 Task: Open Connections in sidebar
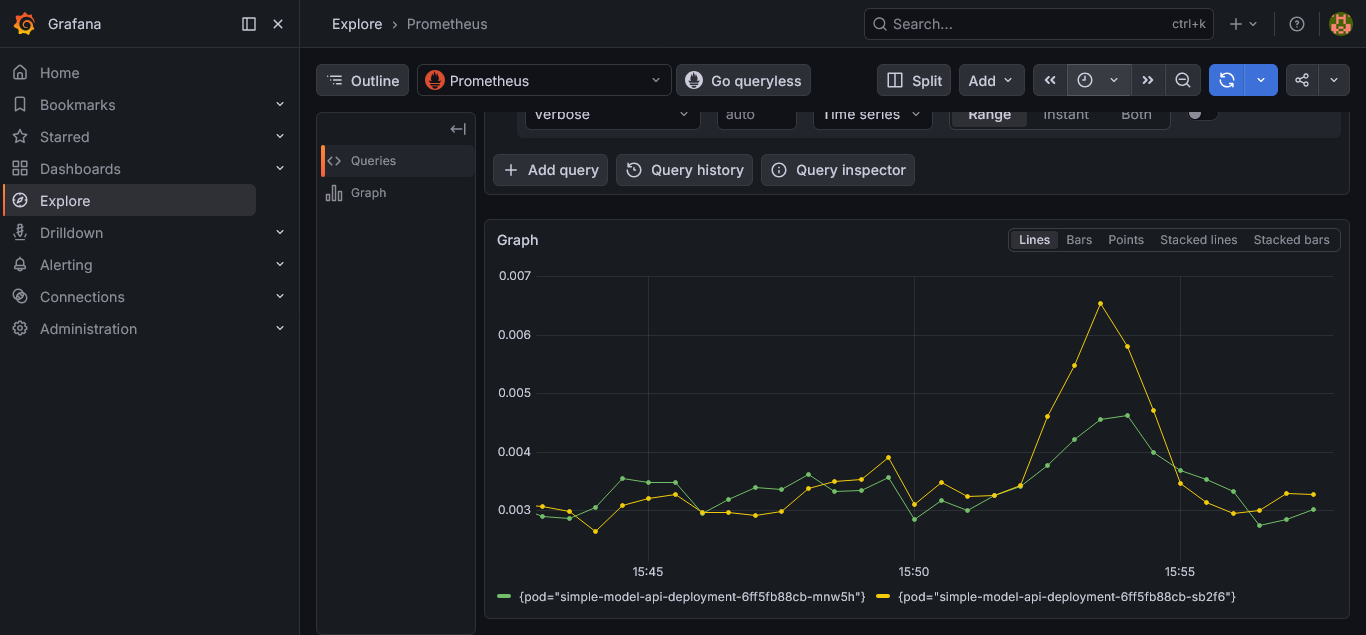point(82,297)
